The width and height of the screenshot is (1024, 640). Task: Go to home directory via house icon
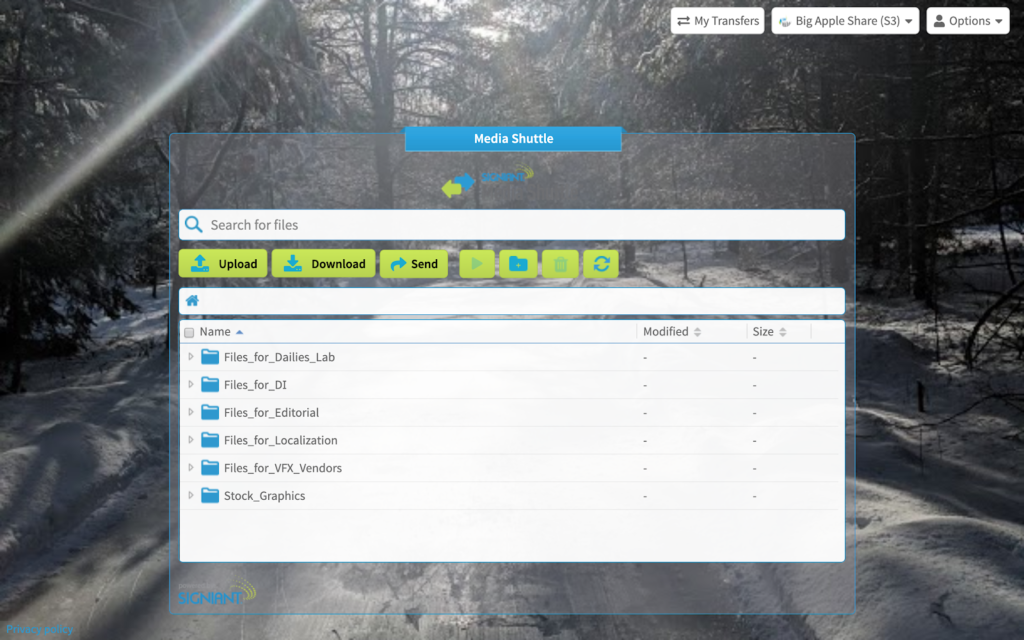point(192,301)
